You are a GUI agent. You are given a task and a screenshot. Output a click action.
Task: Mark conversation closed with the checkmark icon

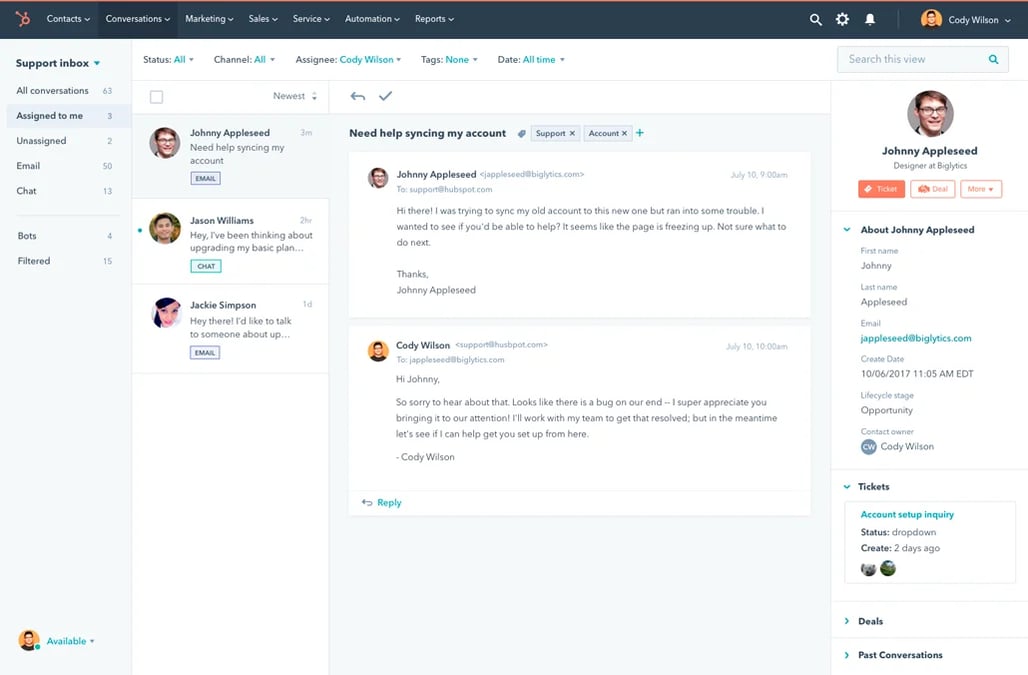click(x=385, y=96)
